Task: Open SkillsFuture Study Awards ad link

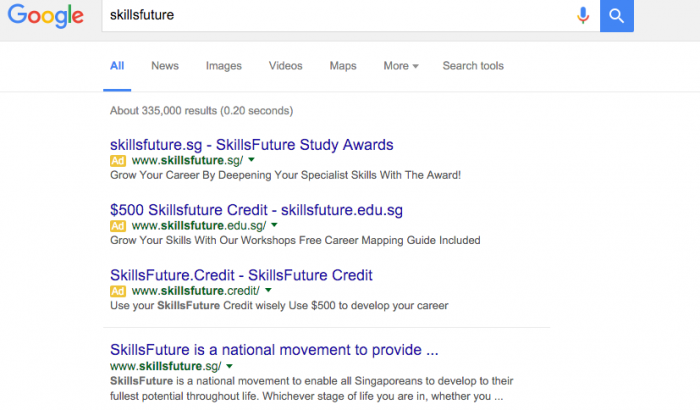Action: click(251, 144)
